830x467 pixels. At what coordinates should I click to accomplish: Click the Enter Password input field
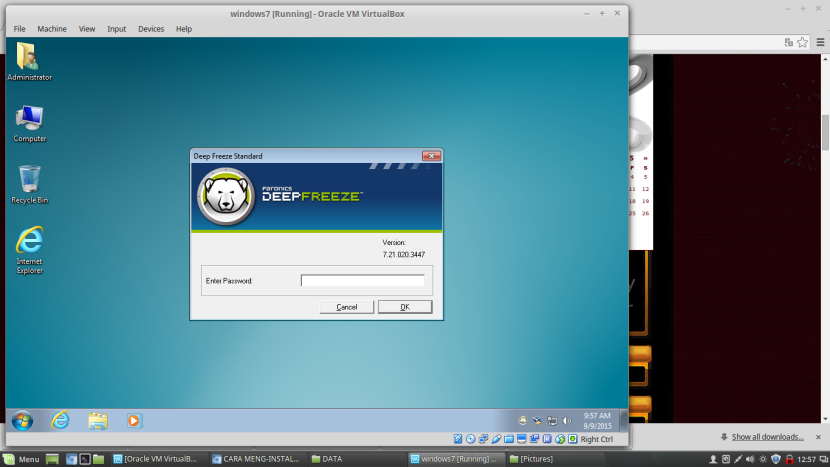pos(363,280)
